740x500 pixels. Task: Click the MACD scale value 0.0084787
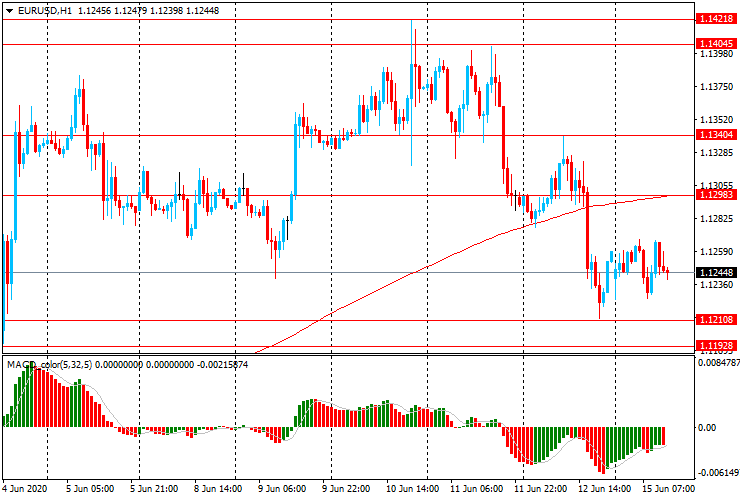pos(719,363)
